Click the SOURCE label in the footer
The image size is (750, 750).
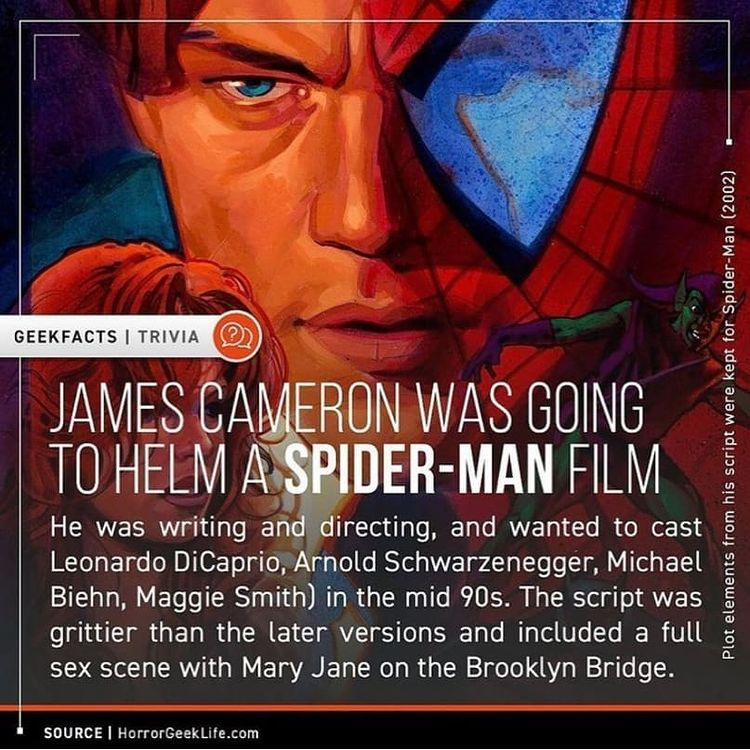(x=73, y=733)
